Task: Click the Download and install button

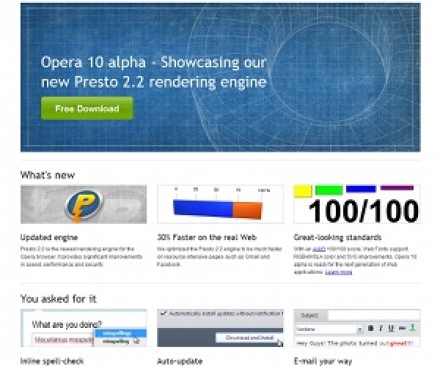Action: [x=250, y=338]
